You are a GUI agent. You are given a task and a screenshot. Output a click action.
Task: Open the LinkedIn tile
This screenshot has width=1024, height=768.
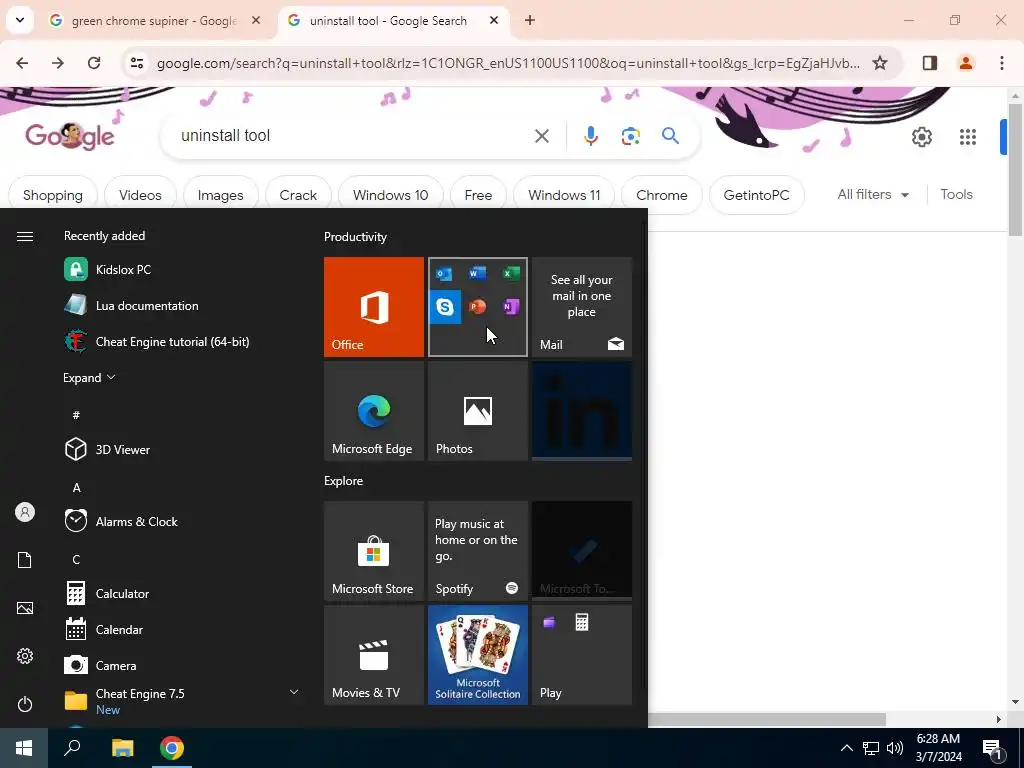point(582,411)
